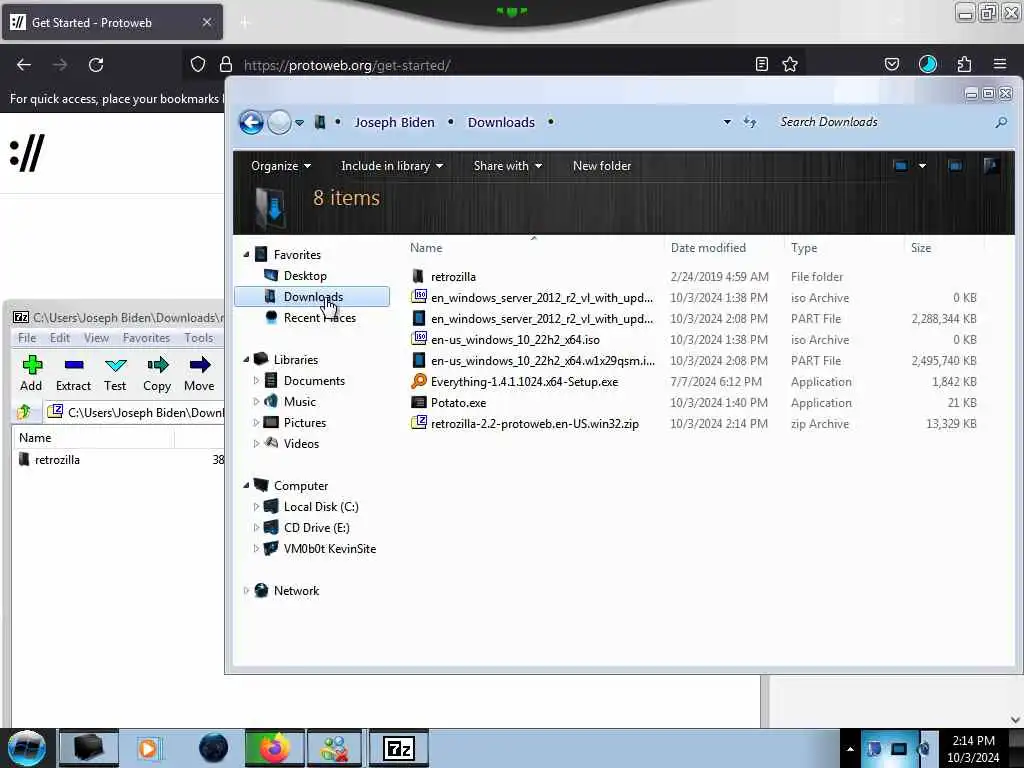Click the Firefox back arrow

click(x=24, y=65)
